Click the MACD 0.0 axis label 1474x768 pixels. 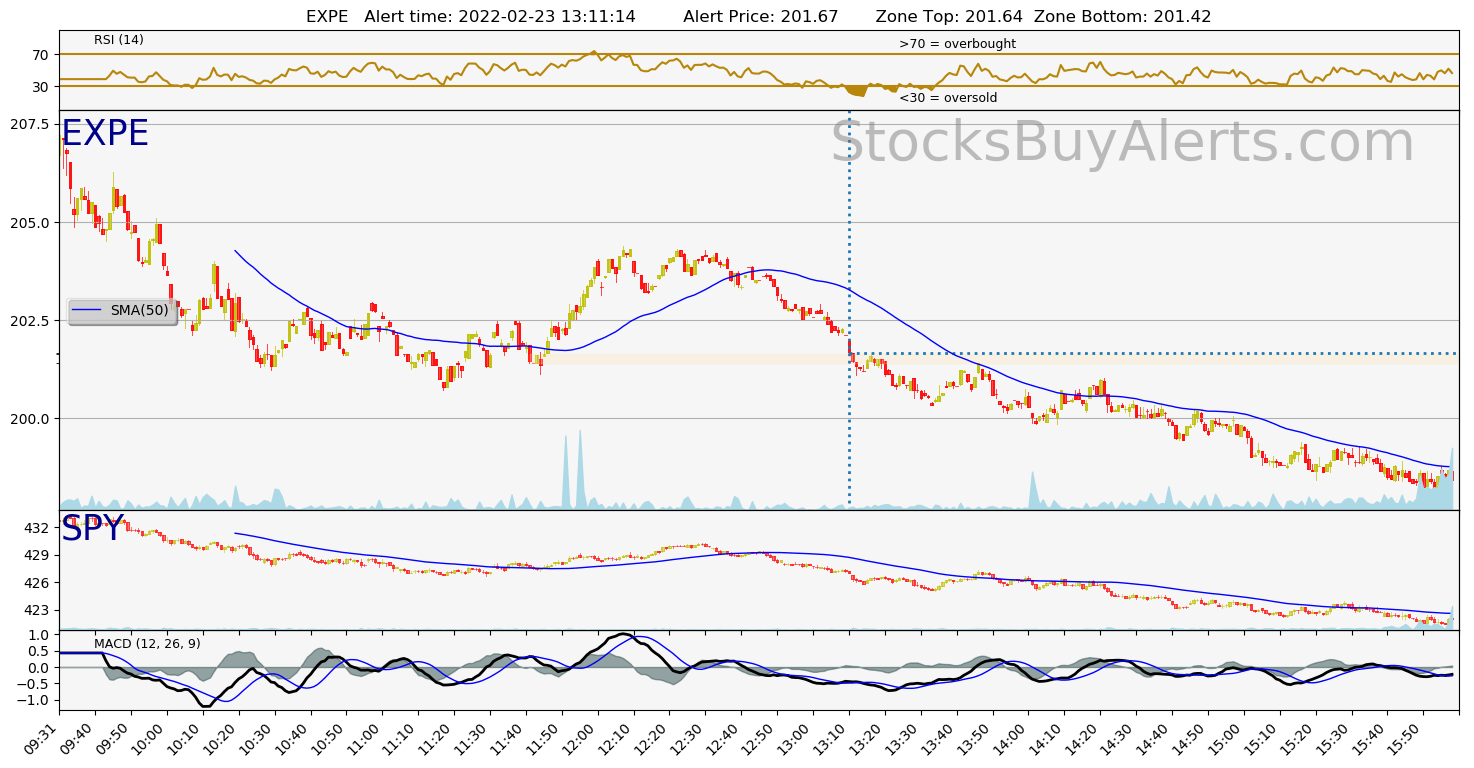(38, 668)
